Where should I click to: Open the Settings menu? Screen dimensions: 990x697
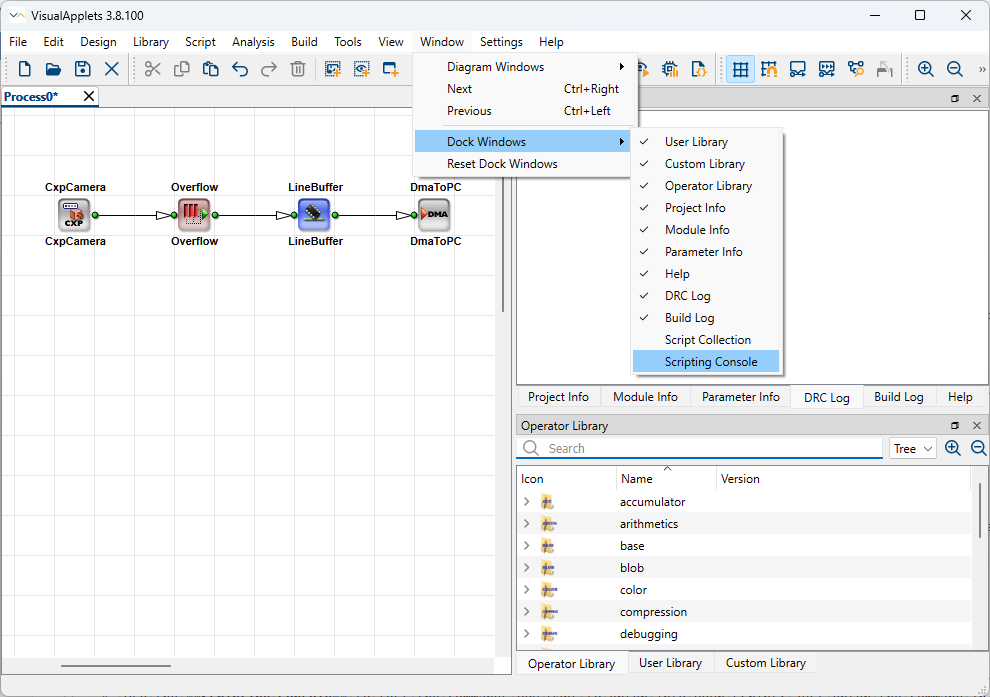tap(501, 42)
